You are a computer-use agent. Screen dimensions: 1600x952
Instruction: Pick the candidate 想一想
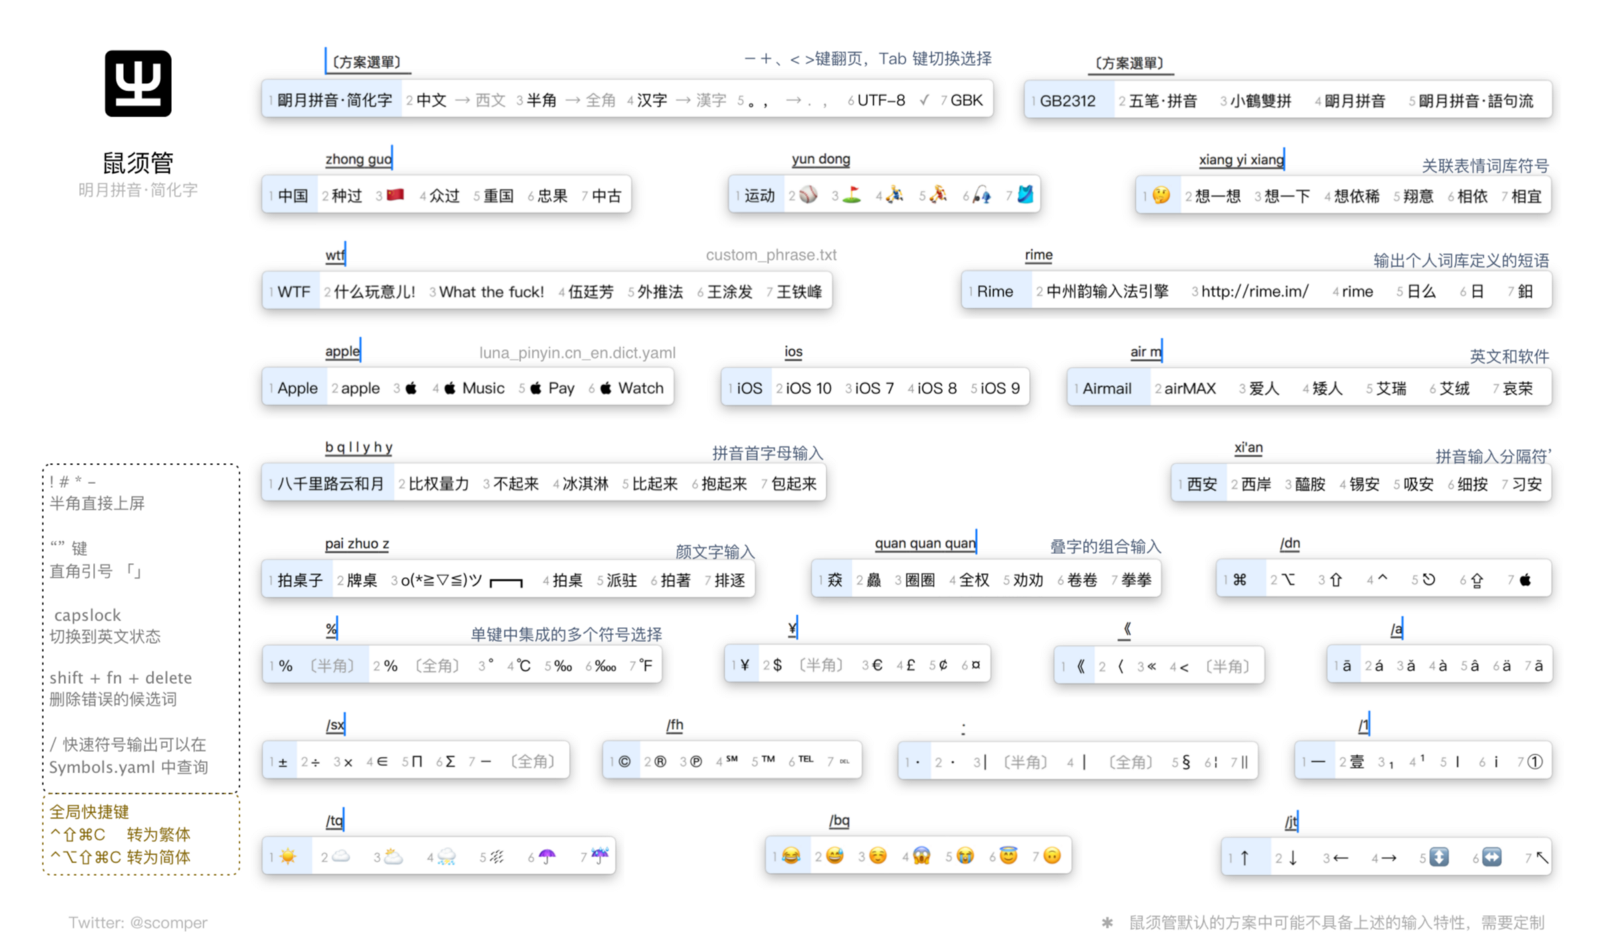click(x=1218, y=196)
